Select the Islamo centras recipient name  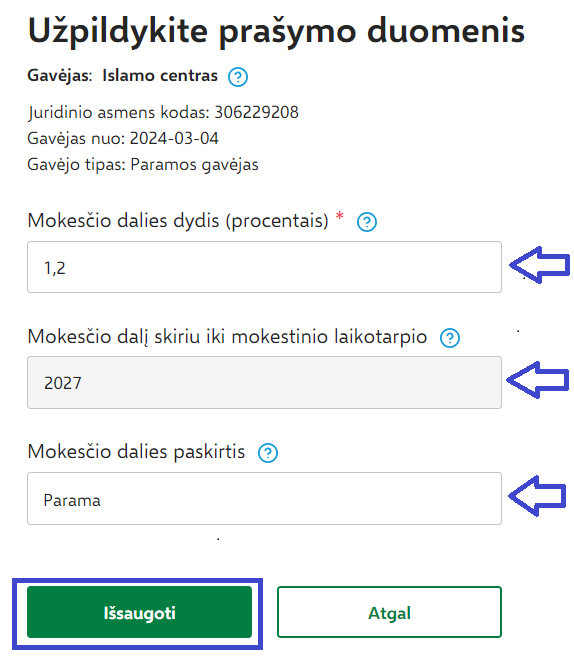pyautogui.click(x=160, y=75)
